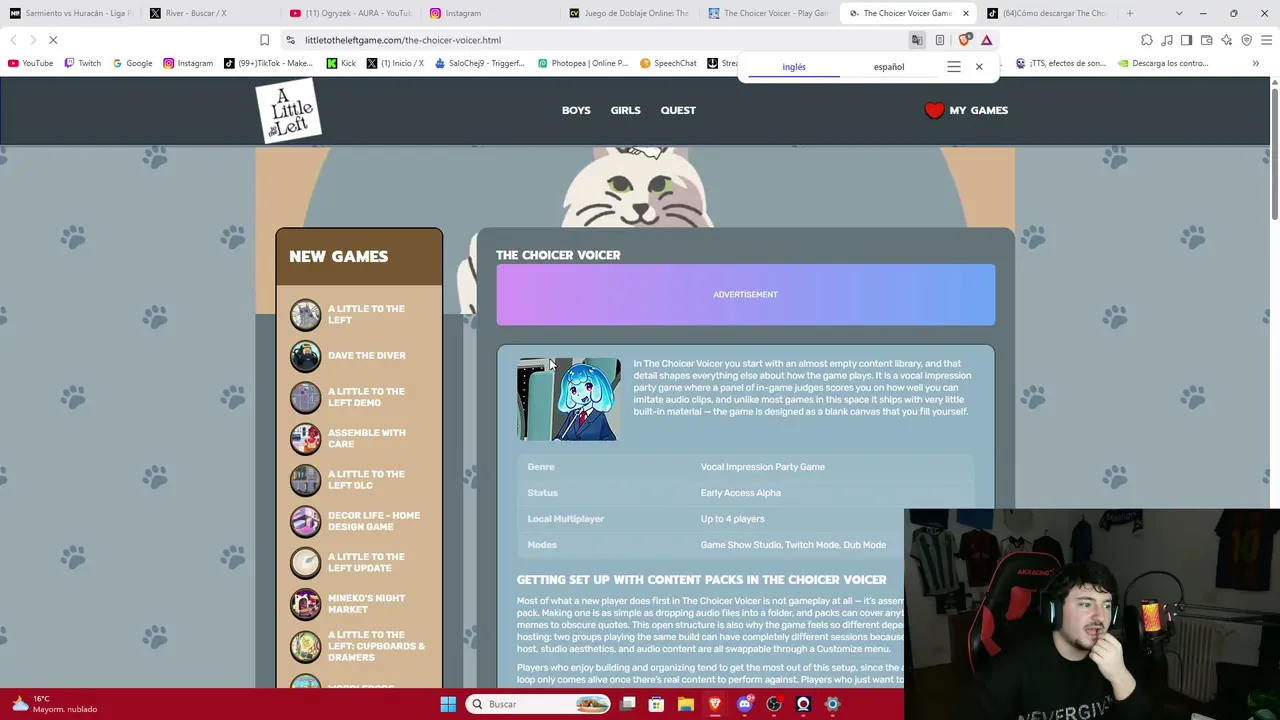Close the translate popup
The image size is (1280, 720).
[x=979, y=67]
